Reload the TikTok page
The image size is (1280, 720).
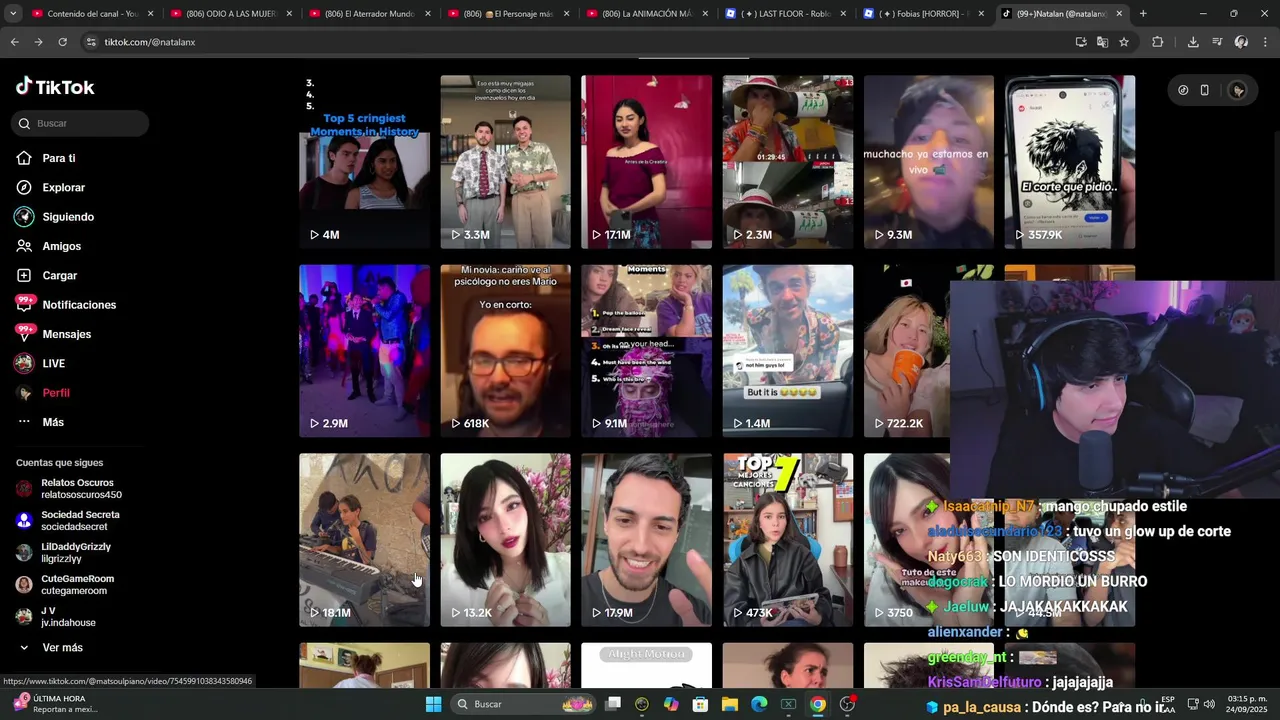[62, 42]
